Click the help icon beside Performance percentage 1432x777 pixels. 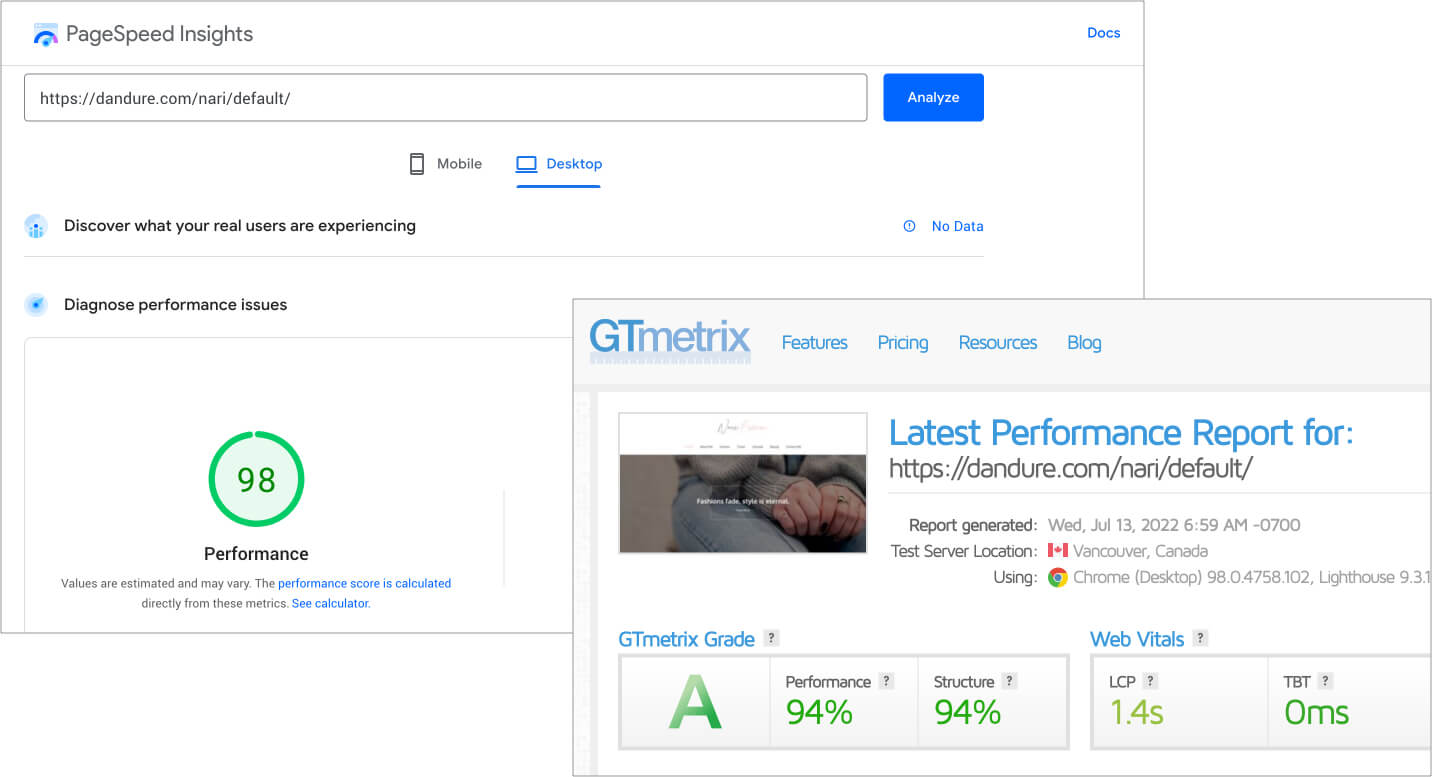coord(886,681)
